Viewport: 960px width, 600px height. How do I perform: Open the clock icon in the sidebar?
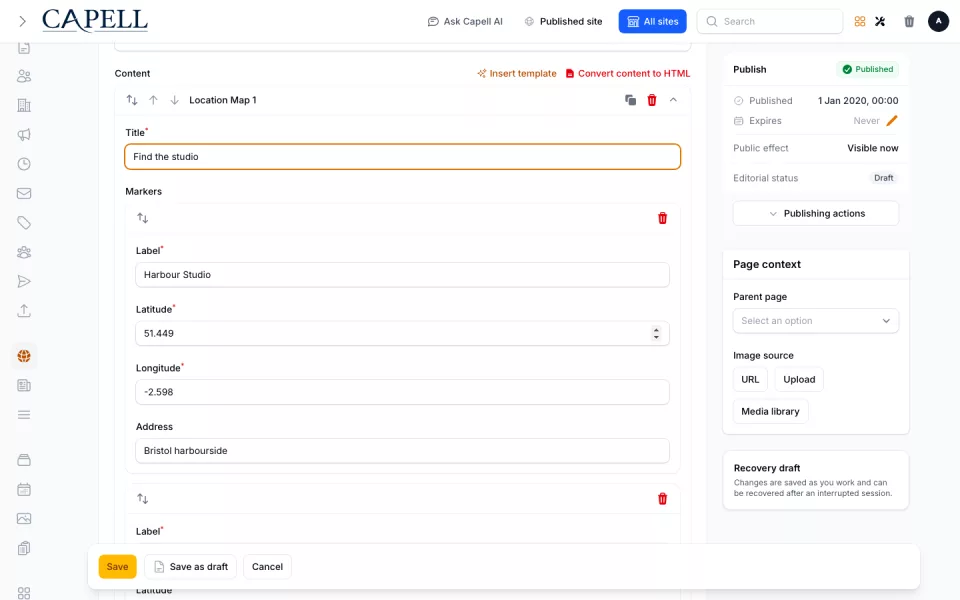pos(24,164)
